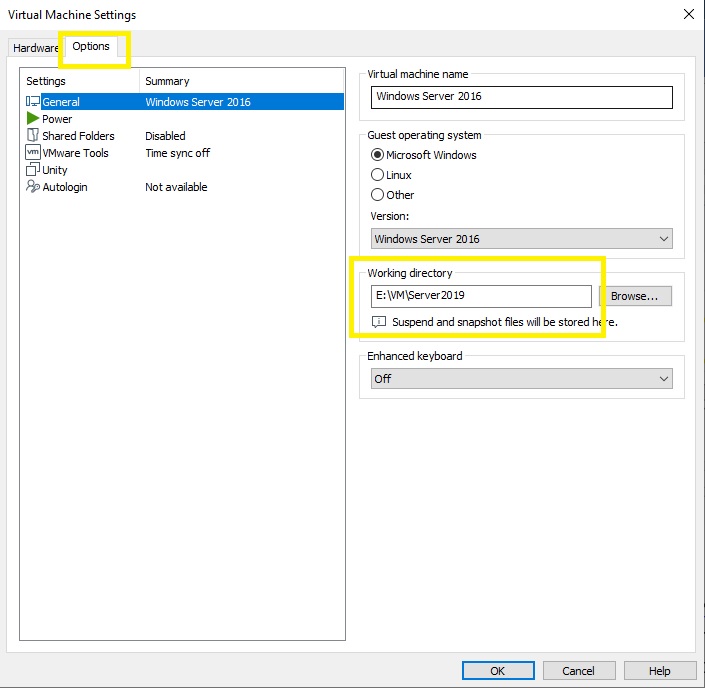
Task: Click the info balloon icon under Working directory
Action: pyautogui.click(x=379, y=322)
